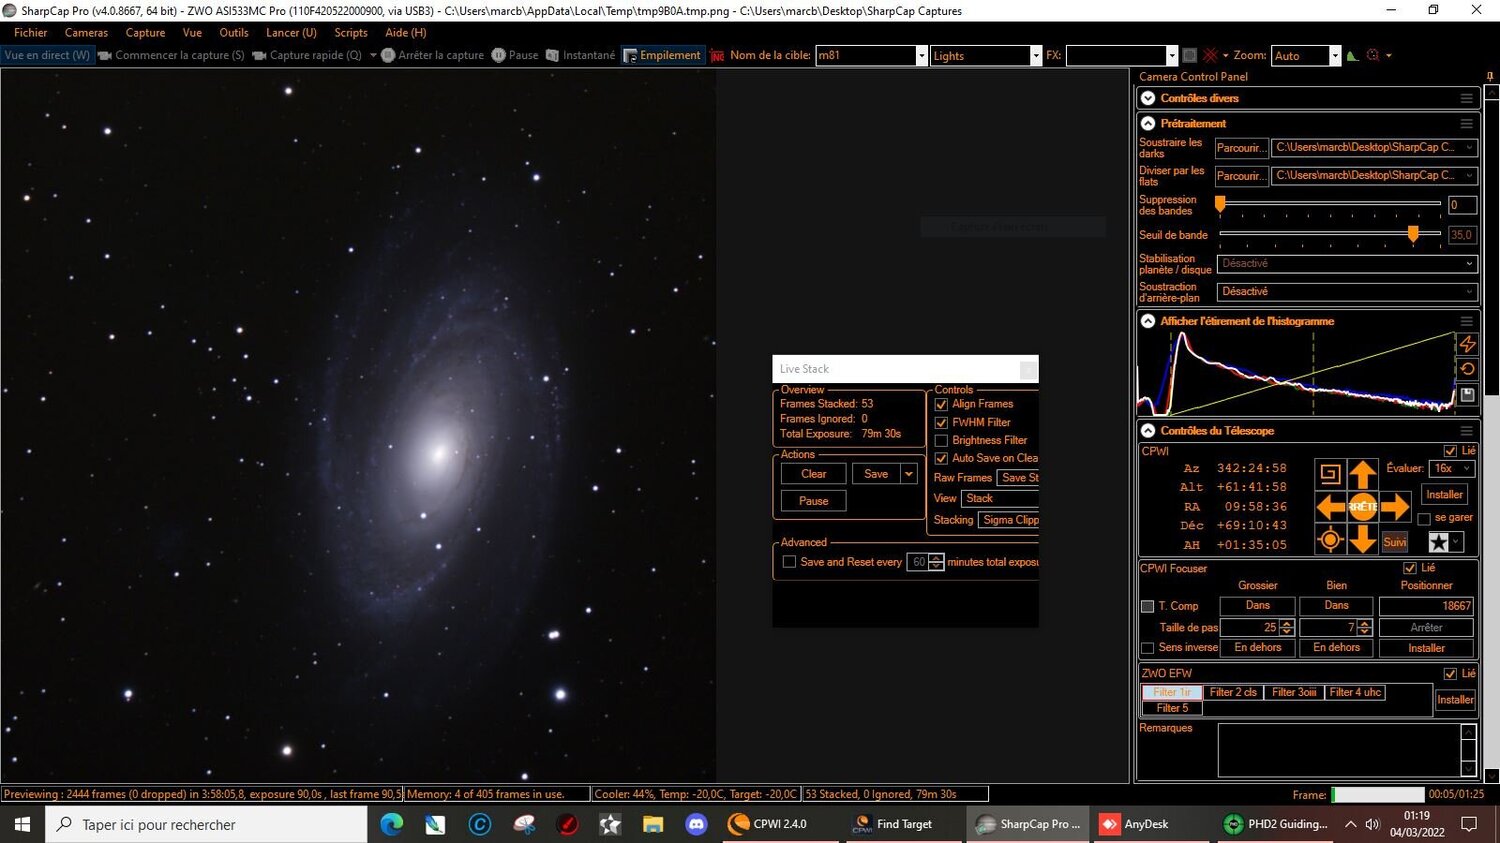Open the Contrôles divers panel options menu

(1467, 98)
